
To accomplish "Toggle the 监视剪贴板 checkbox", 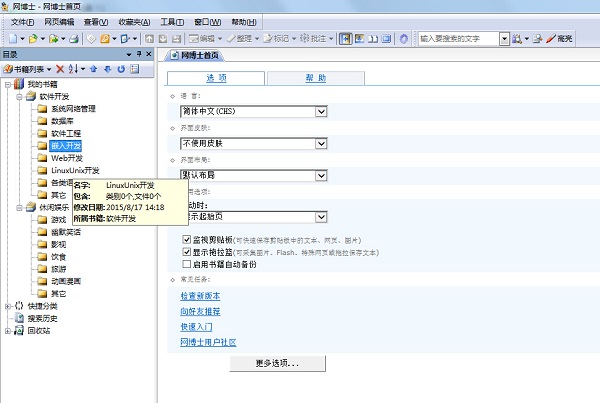I will 187,240.
